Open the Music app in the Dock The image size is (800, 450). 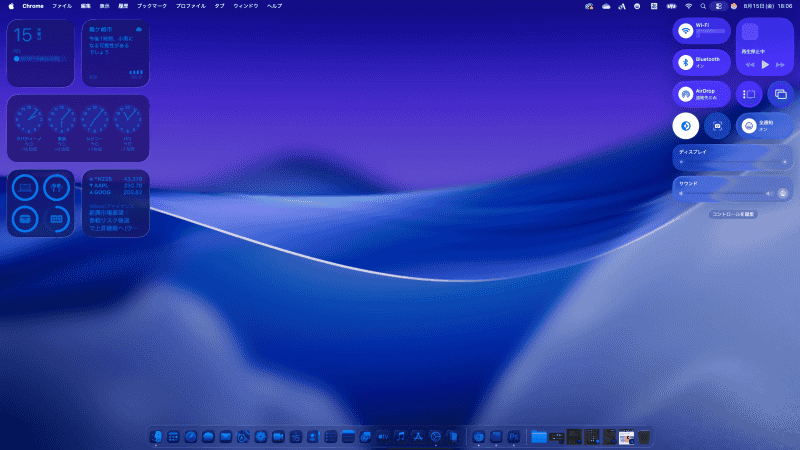[400, 437]
